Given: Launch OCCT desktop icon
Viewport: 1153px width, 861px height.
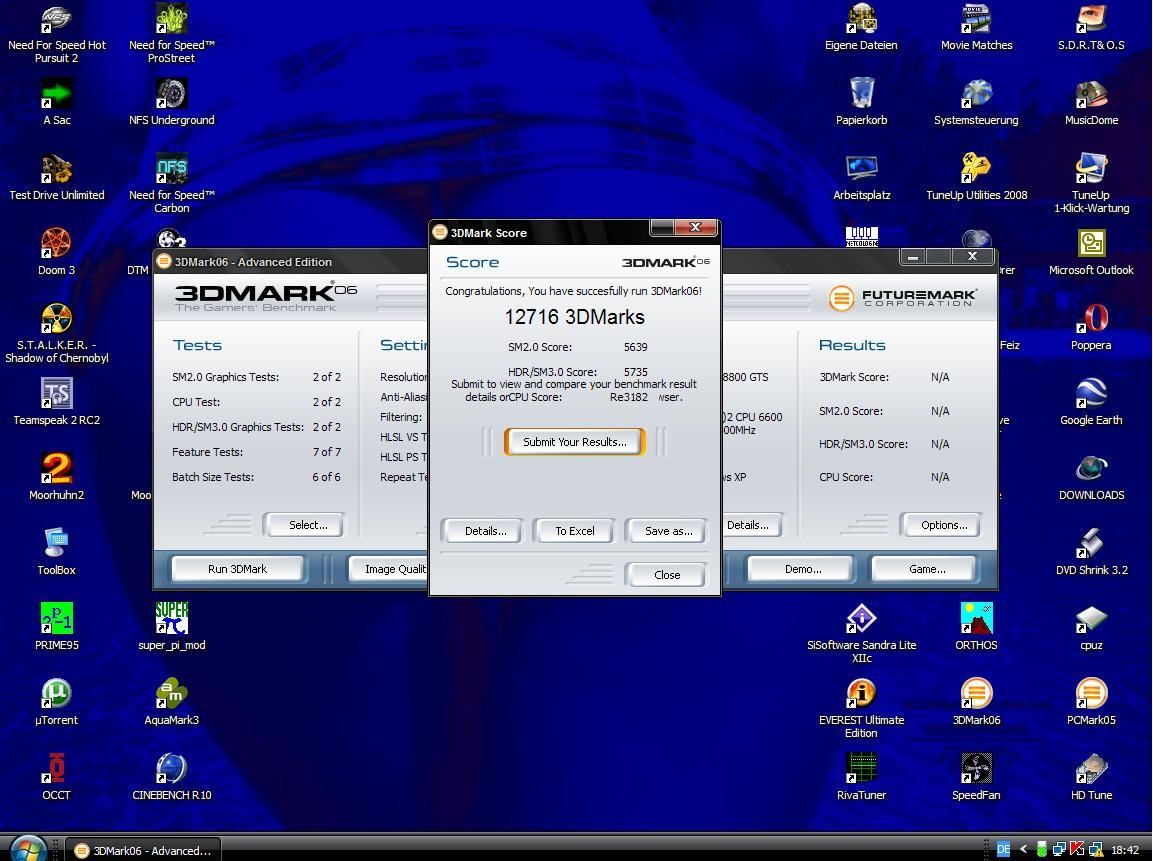Looking at the screenshot, I should tap(56, 776).
